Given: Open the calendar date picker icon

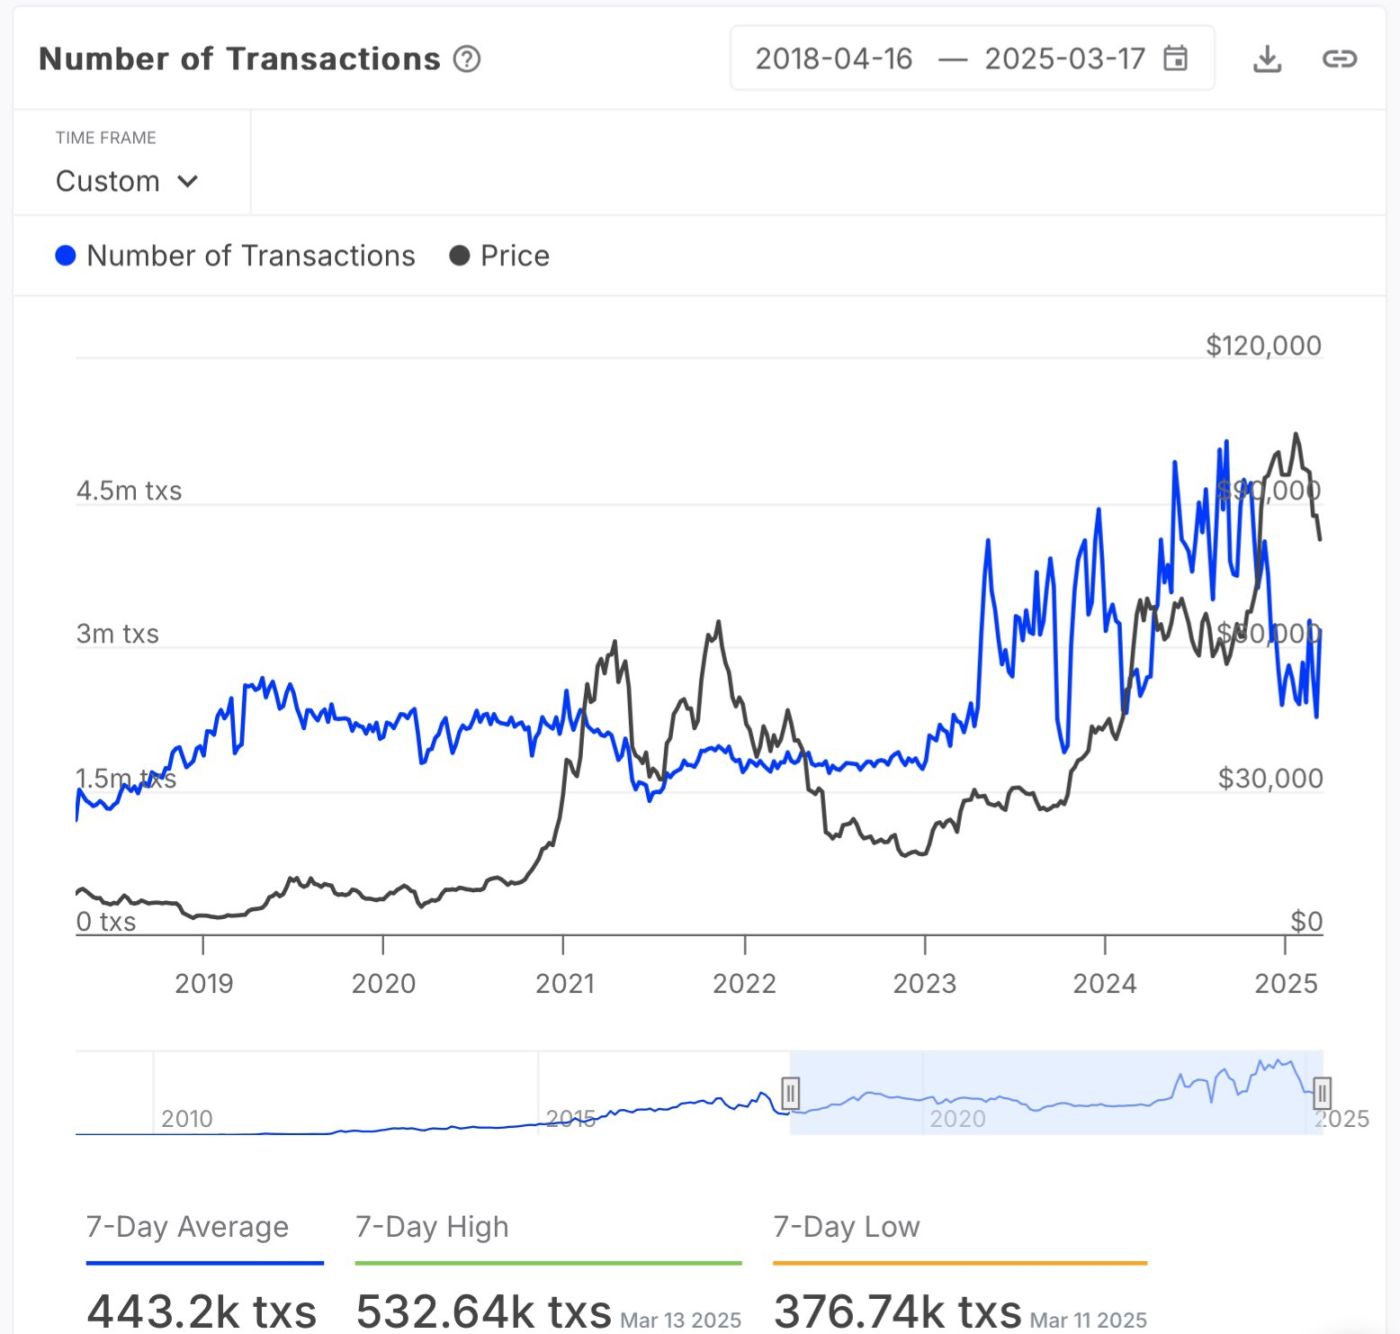Looking at the screenshot, I should 1176,59.
